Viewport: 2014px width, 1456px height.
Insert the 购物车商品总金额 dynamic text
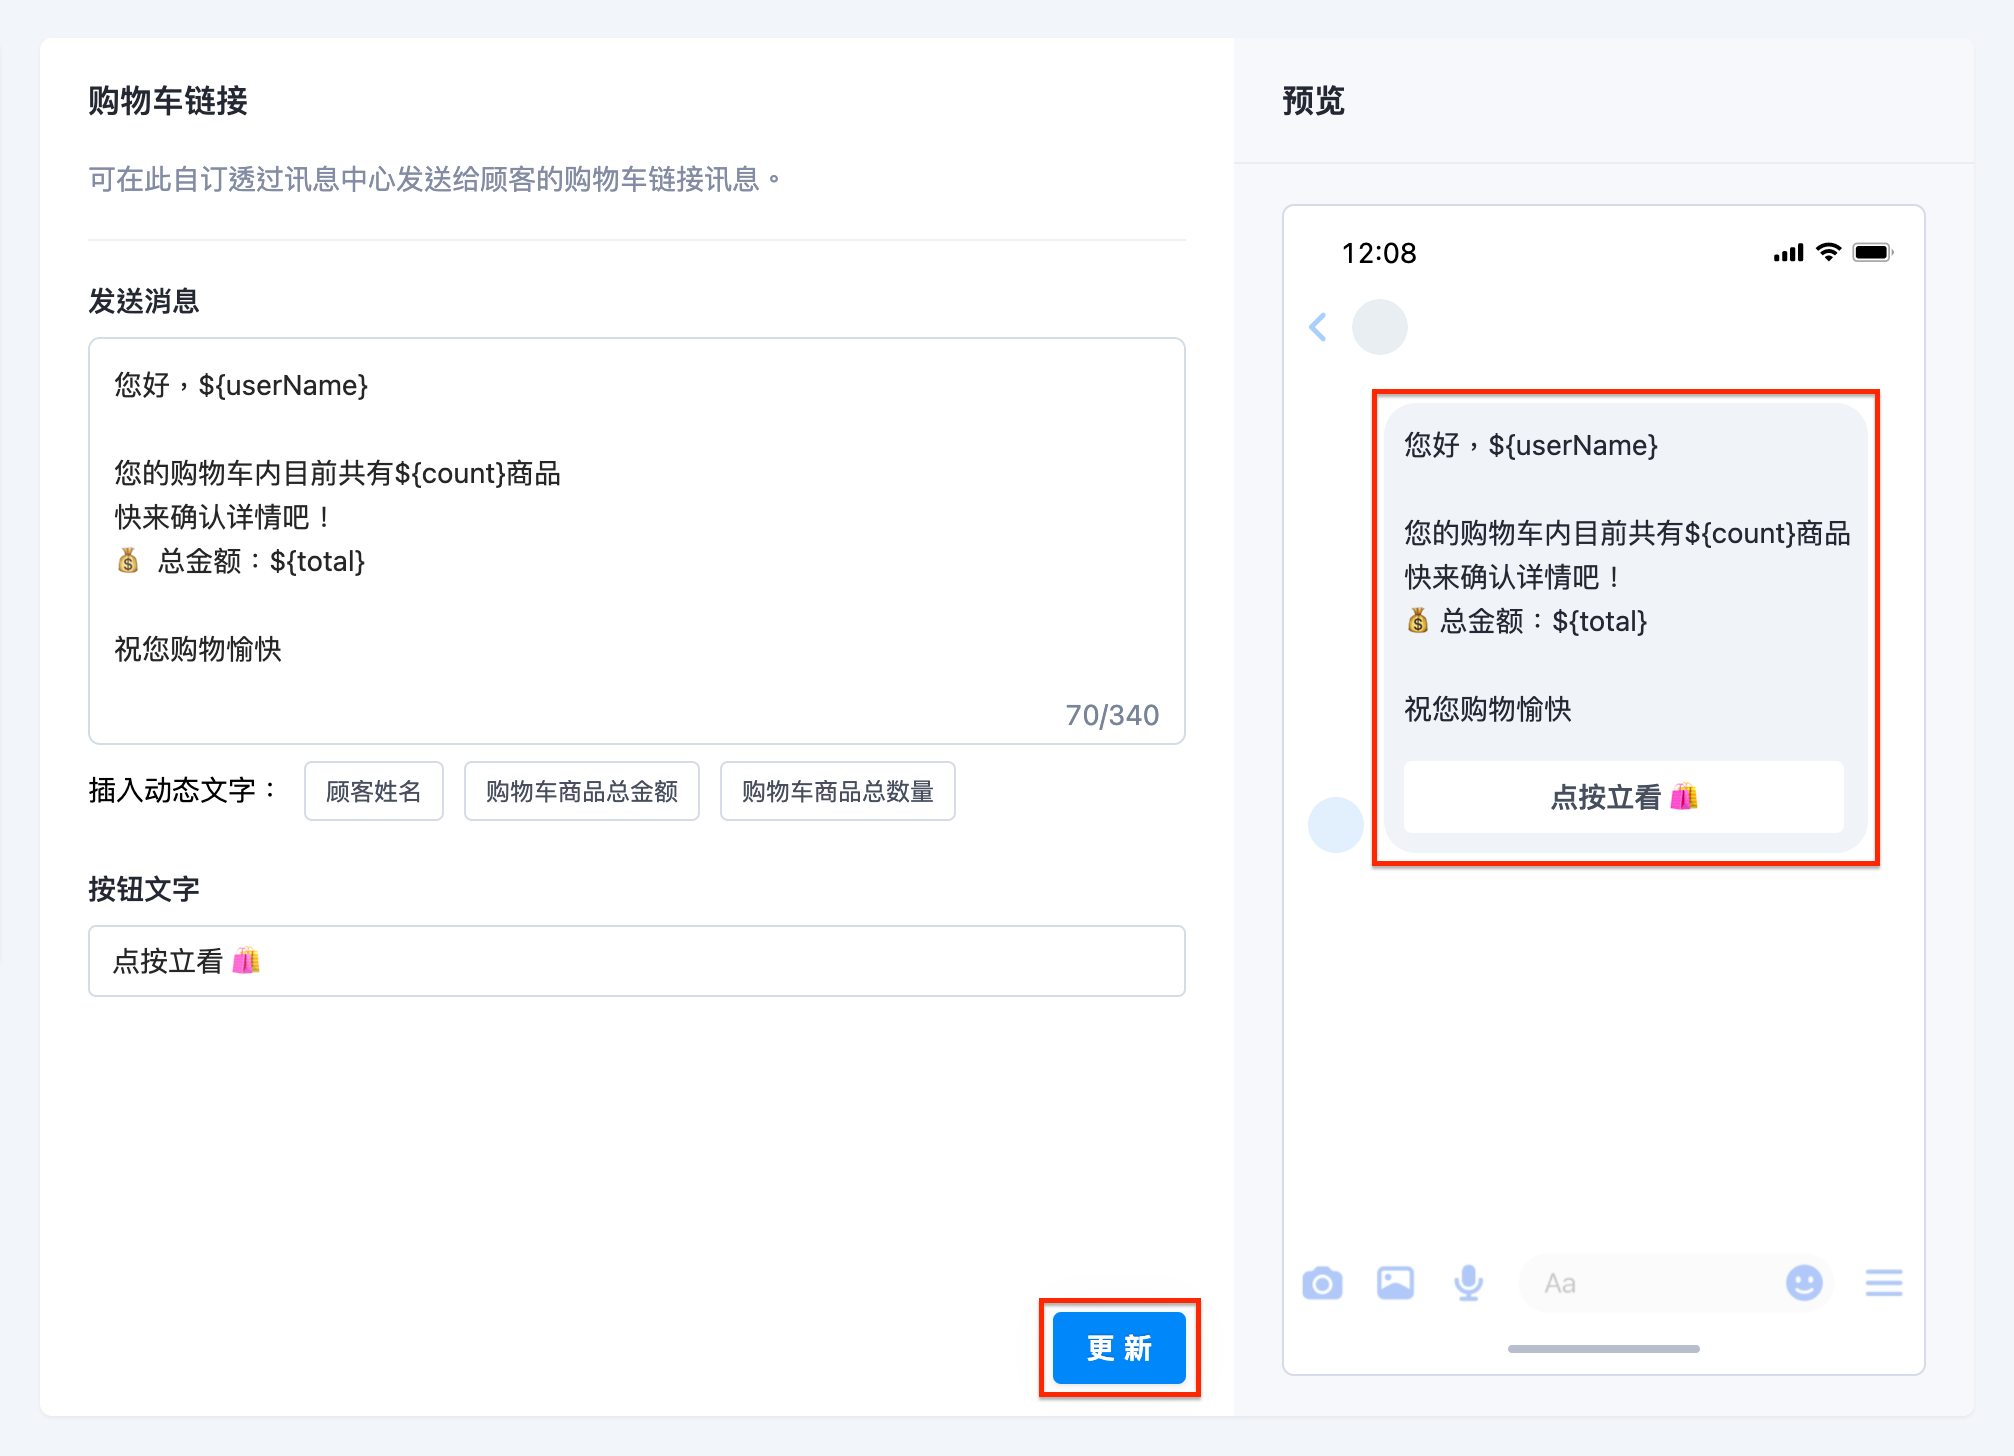coord(582,791)
